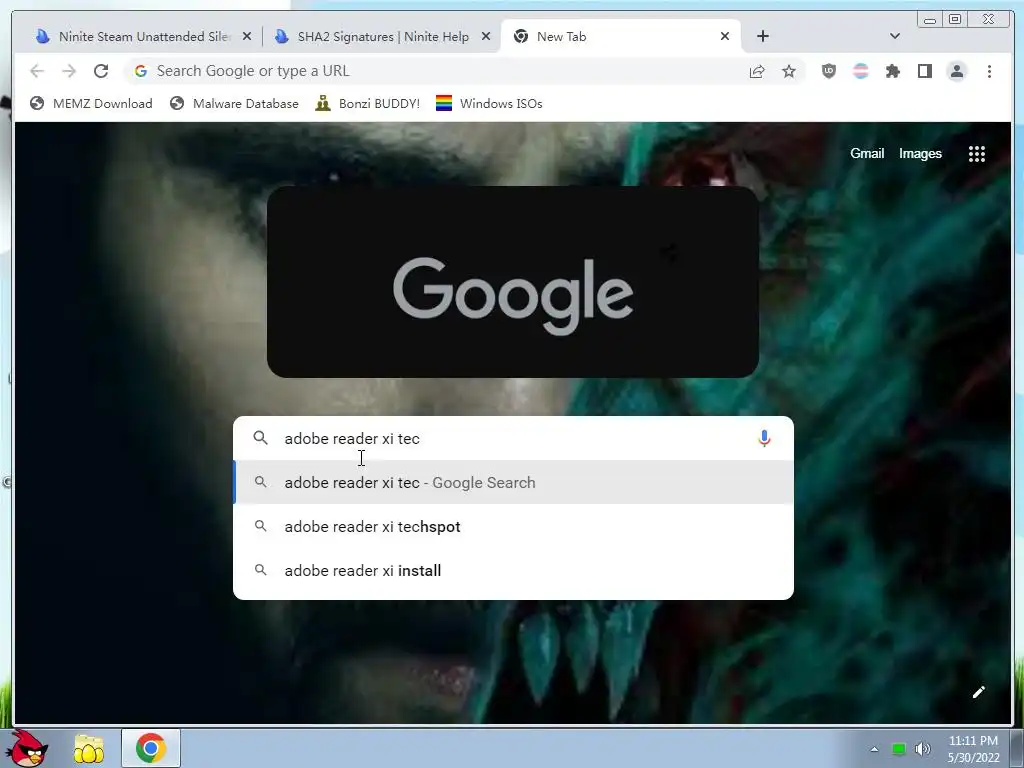This screenshot has width=1024, height=768.
Task: Click the search box text field
Action: [x=513, y=438]
